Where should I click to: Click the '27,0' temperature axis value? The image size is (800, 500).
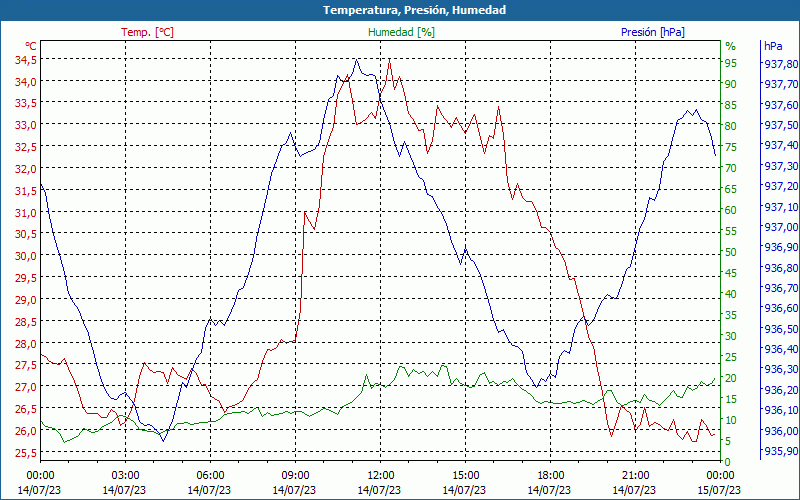pos(26,387)
